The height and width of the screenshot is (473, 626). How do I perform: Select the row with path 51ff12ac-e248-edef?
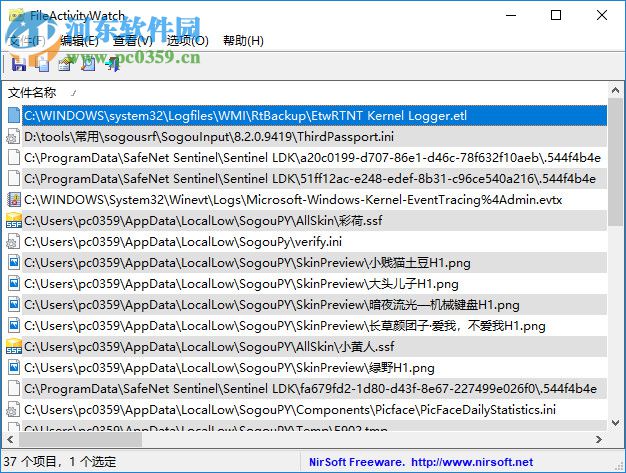click(314, 178)
